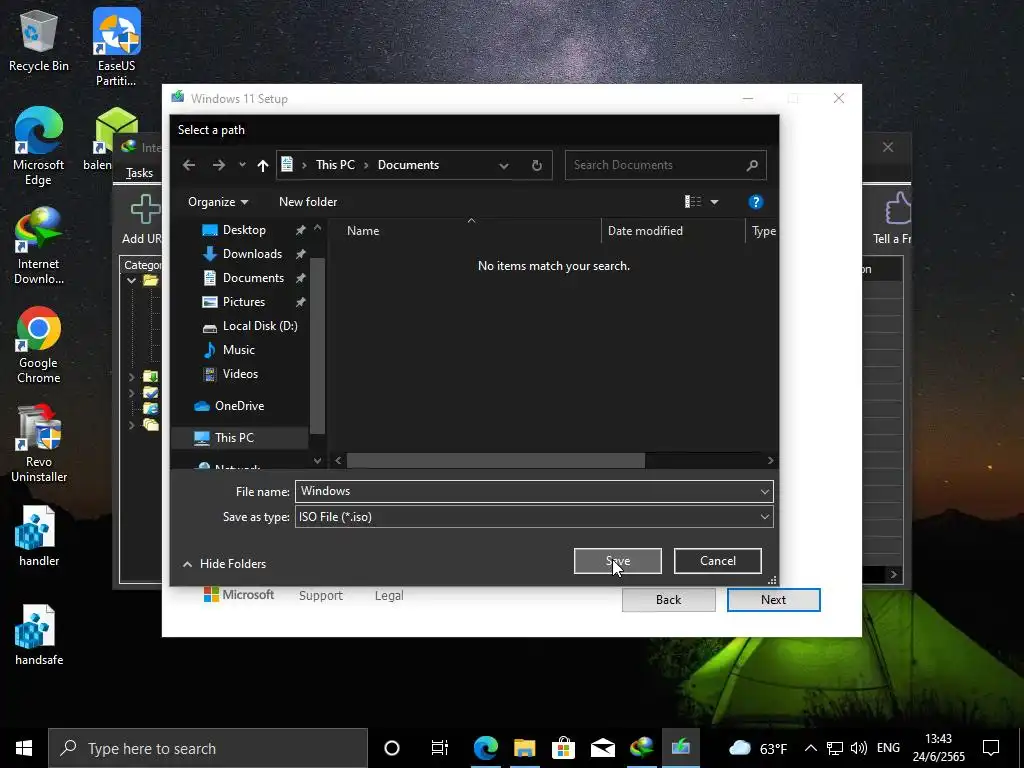Open Revo Uninstaller desktop shortcut
This screenshot has height=768, width=1024.
[x=39, y=443]
